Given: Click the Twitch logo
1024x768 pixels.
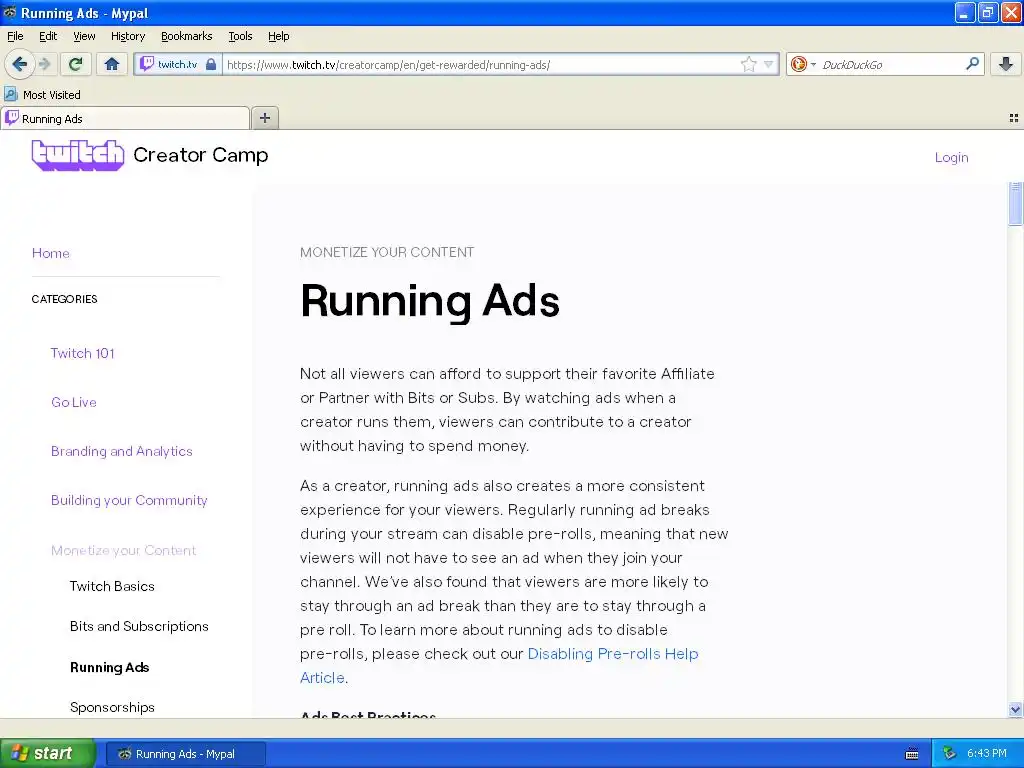Looking at the screenshot, I should [x=78, y=155].
